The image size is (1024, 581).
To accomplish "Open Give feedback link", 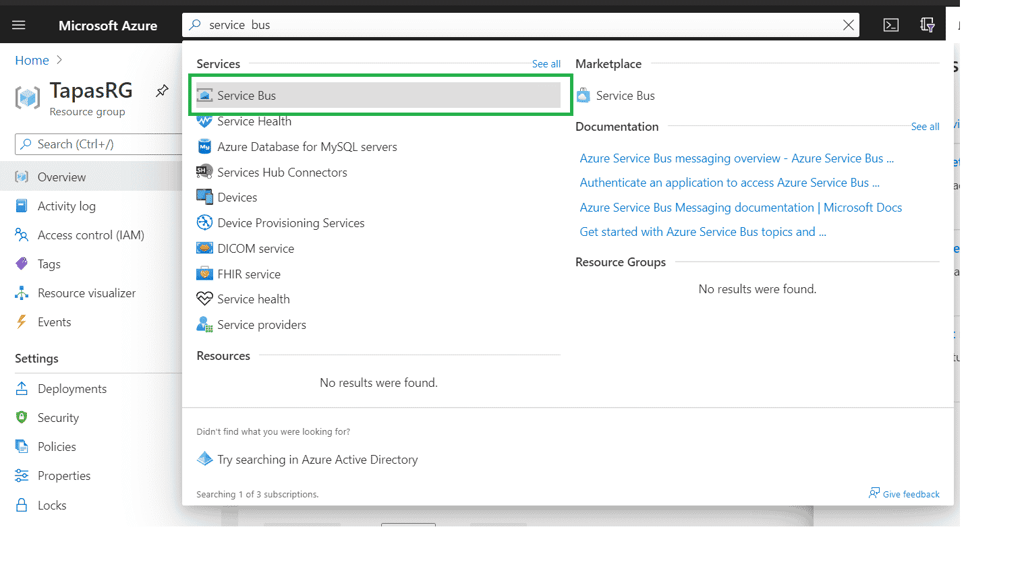I will click(903, 493).
